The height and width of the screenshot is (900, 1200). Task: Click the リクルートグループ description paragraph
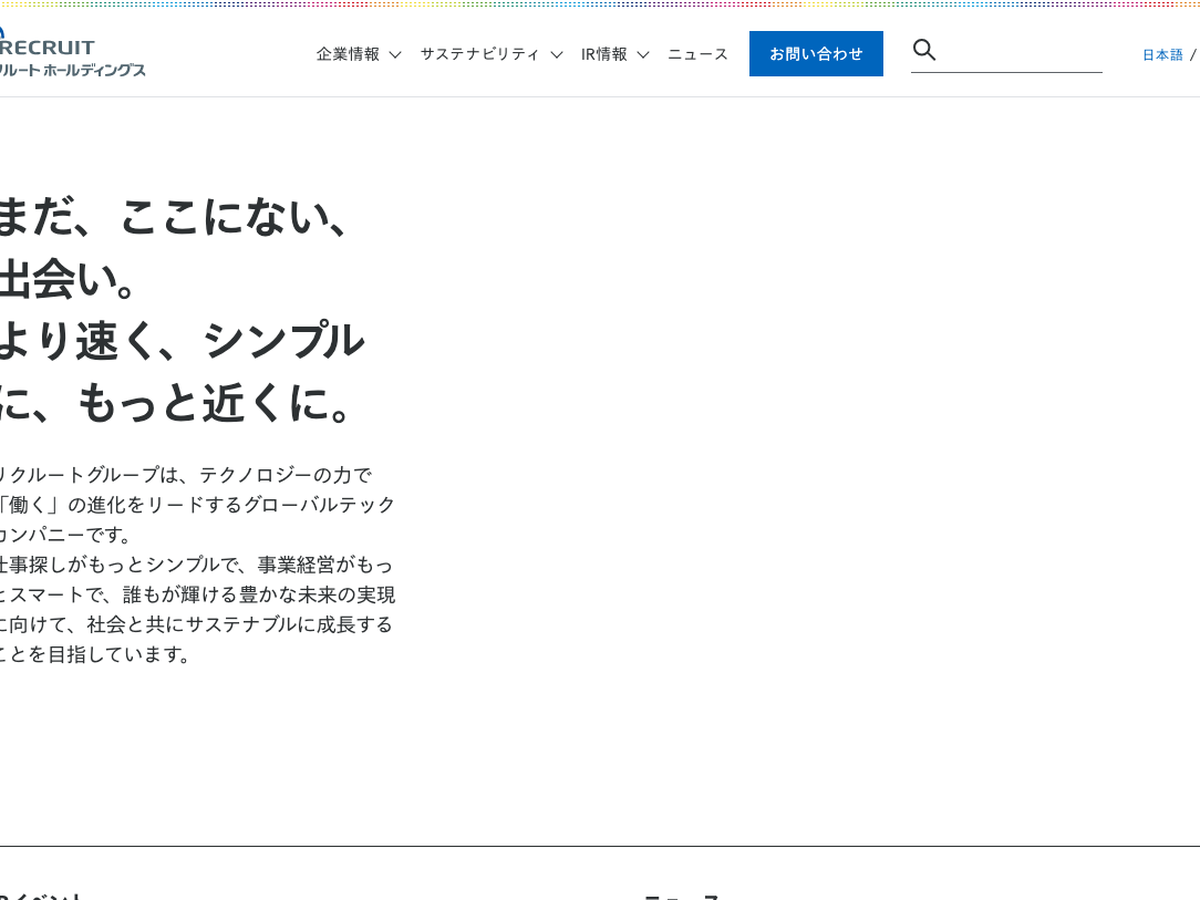(195, 564)
